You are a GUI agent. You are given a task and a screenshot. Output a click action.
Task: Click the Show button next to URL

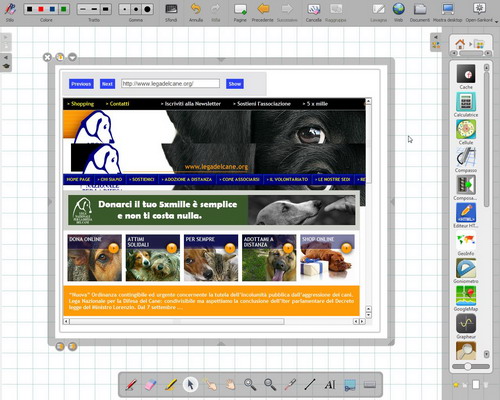click(x=235, y=84)
